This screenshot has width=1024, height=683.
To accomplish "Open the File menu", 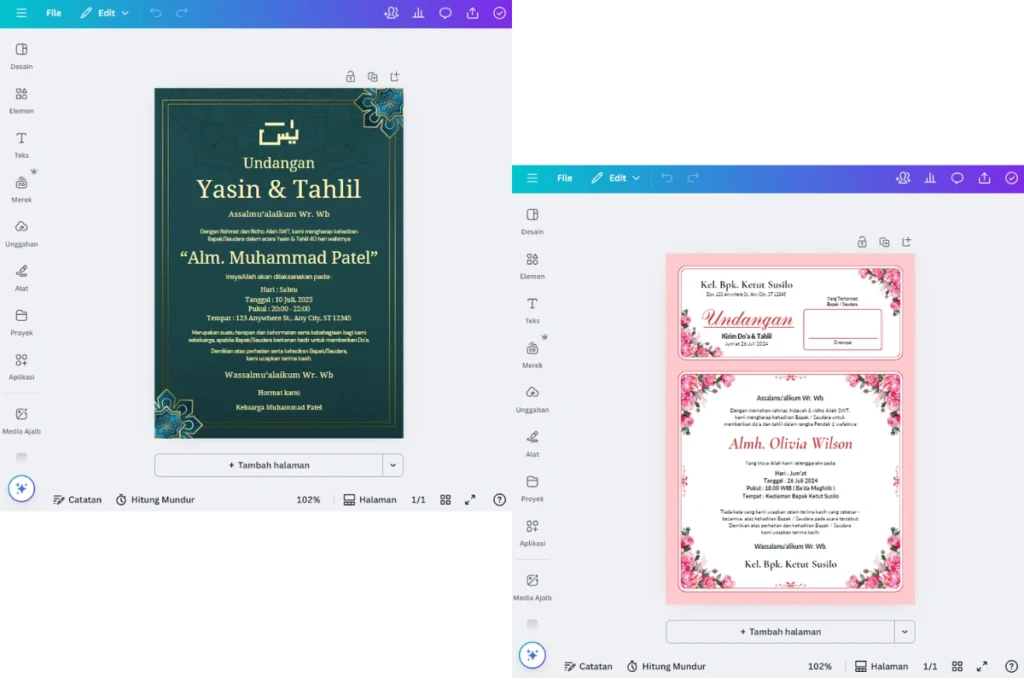I will pos(53,13).
